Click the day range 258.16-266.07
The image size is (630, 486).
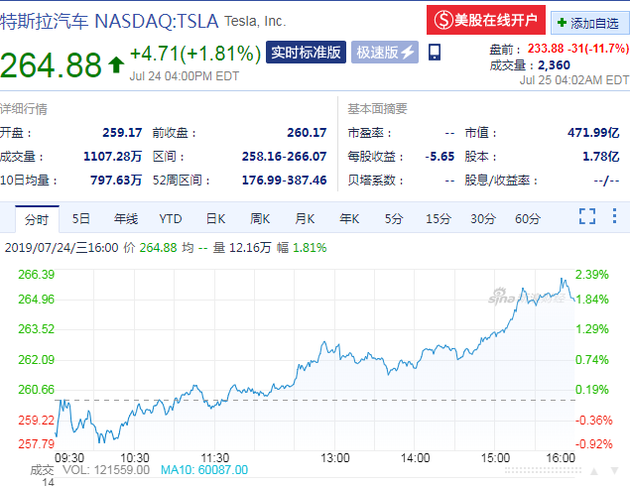point(284,156)
